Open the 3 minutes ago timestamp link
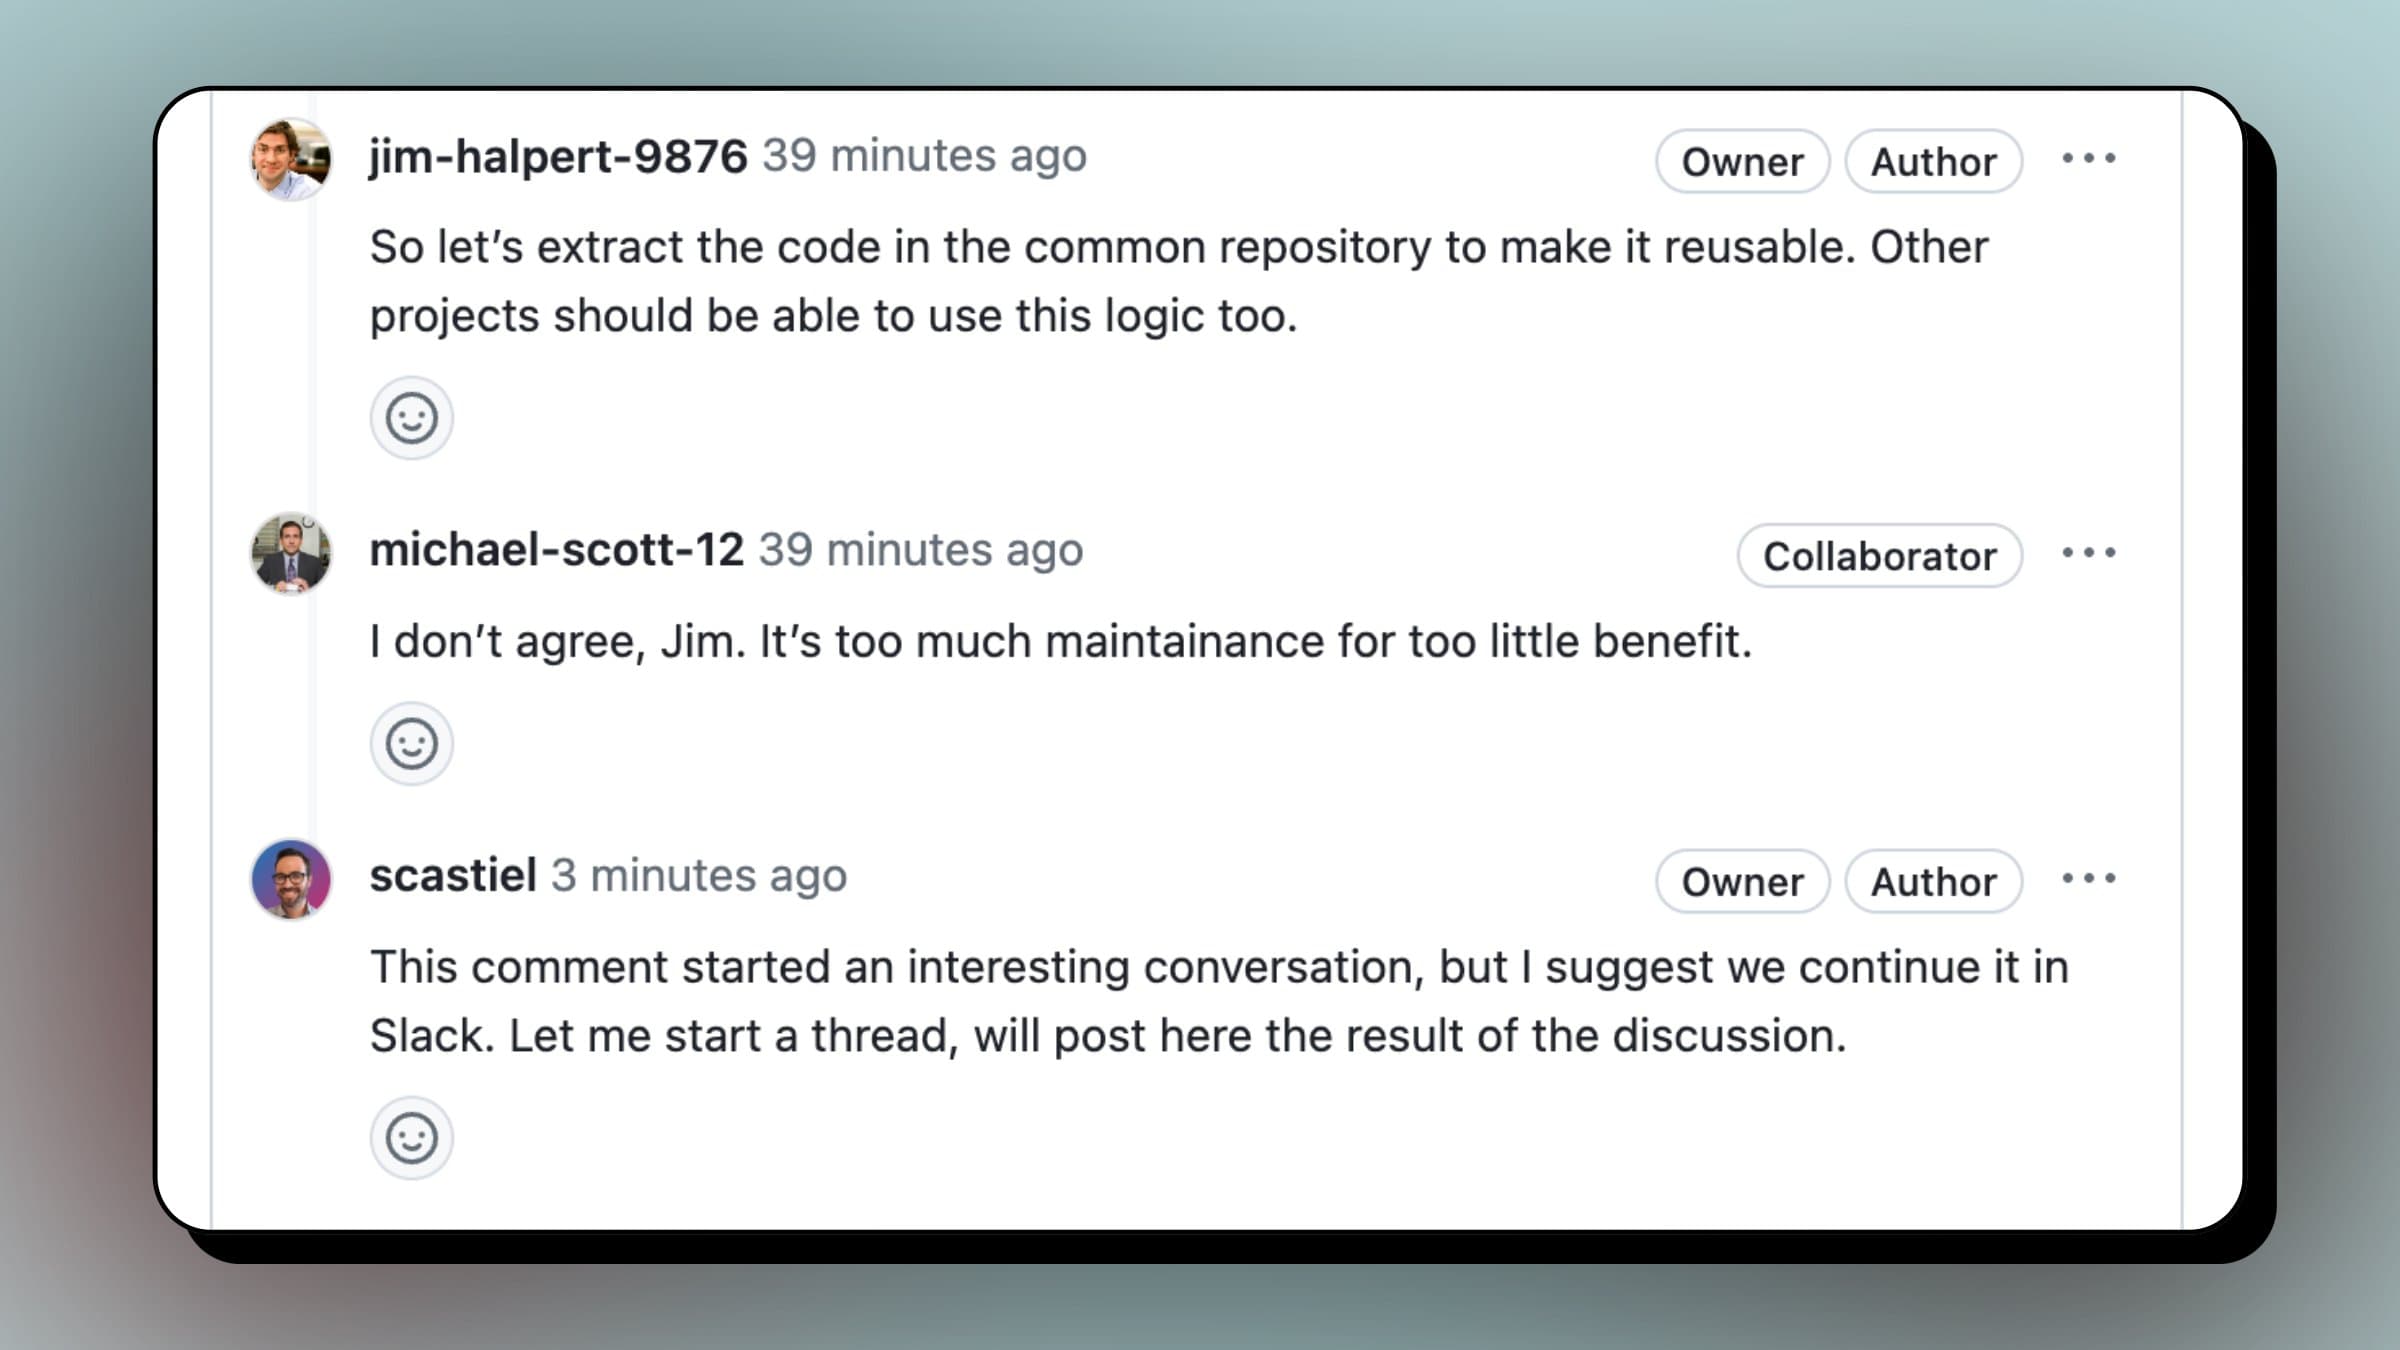This screenshot has height=1350, width=2400. tap(699, 876)
